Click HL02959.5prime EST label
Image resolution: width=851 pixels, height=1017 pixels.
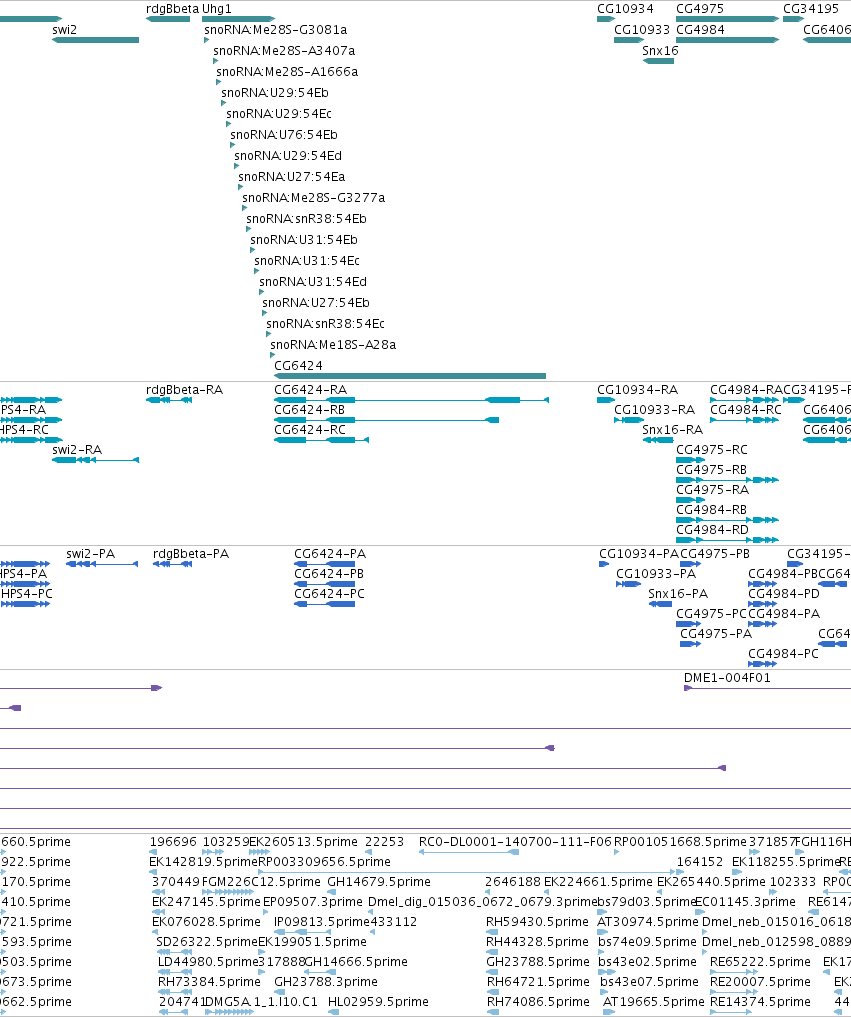[x=378, y=1002]
